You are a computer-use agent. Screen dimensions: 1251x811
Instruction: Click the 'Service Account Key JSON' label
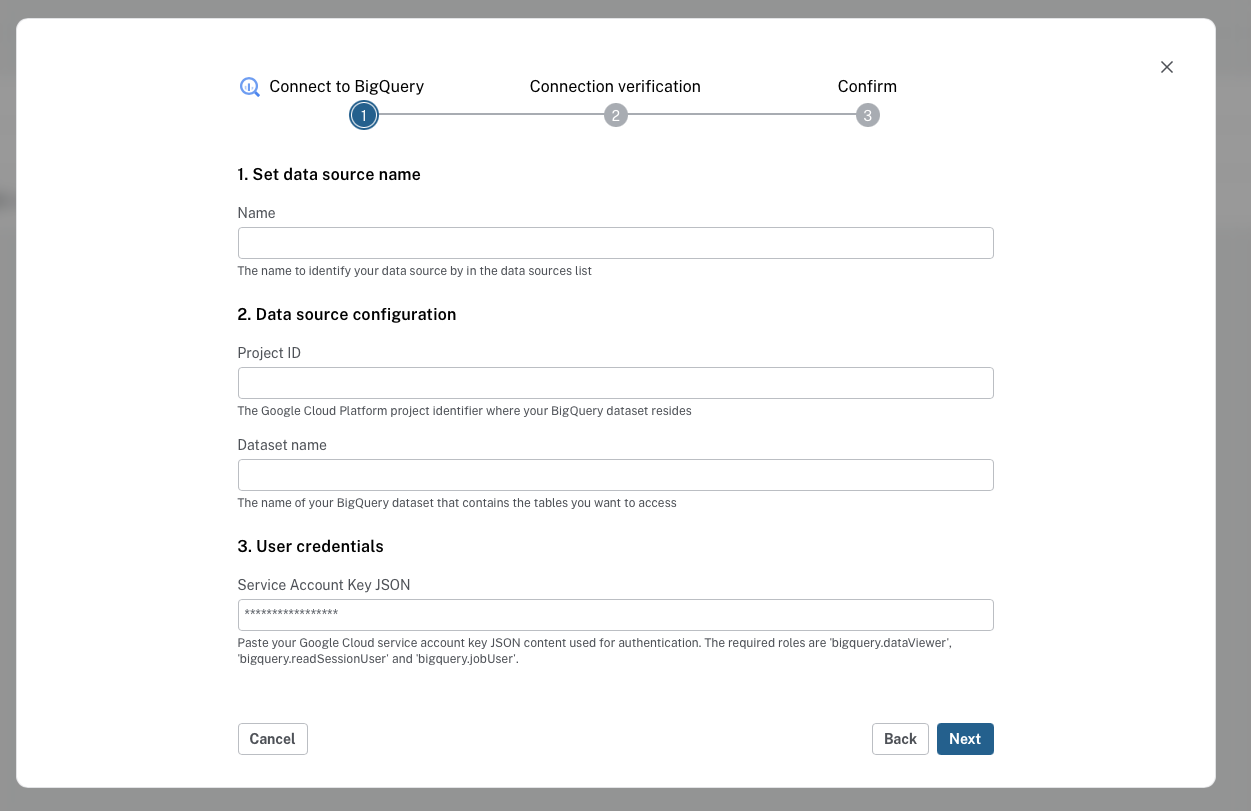(x=324, y=585)
